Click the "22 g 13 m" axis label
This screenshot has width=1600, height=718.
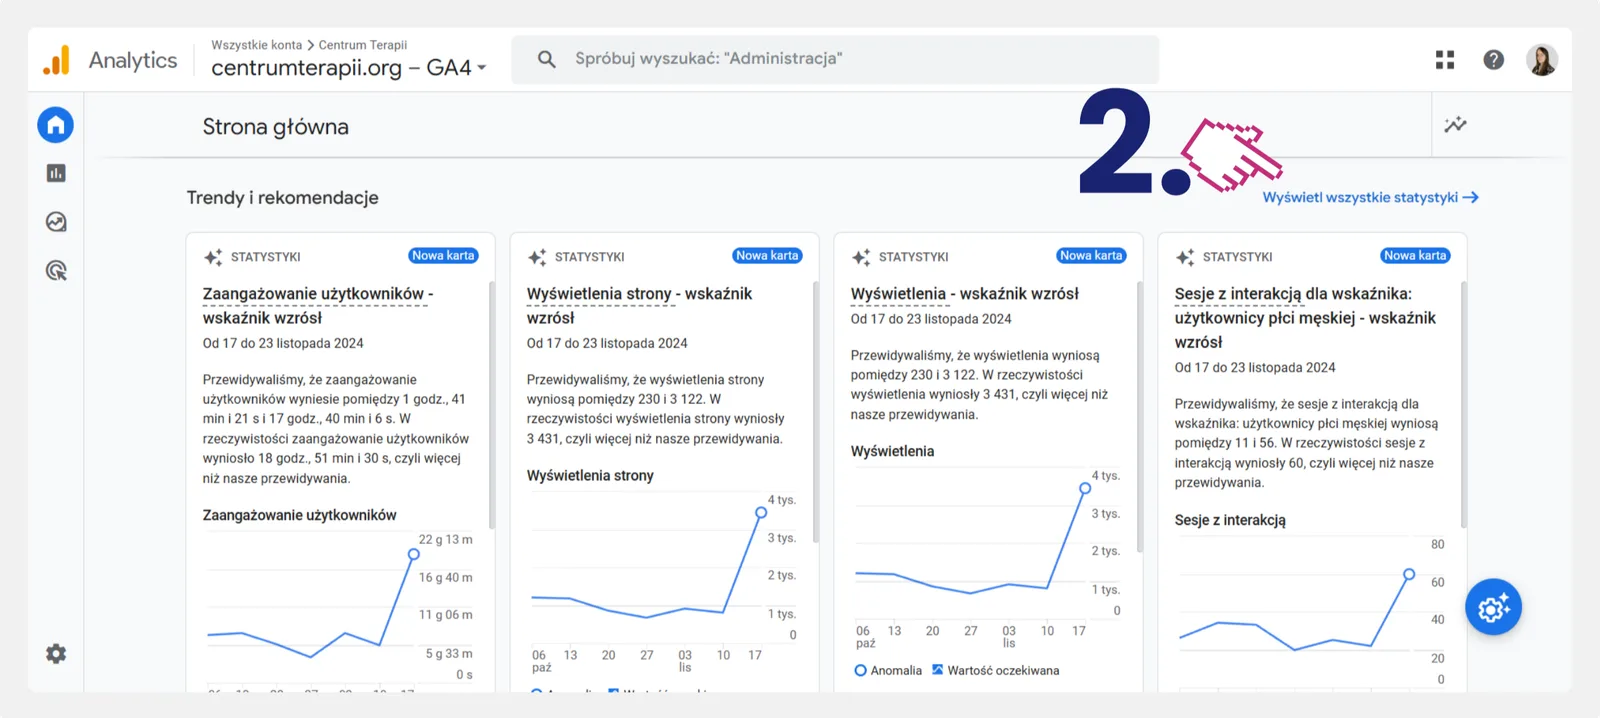[446, 540]
